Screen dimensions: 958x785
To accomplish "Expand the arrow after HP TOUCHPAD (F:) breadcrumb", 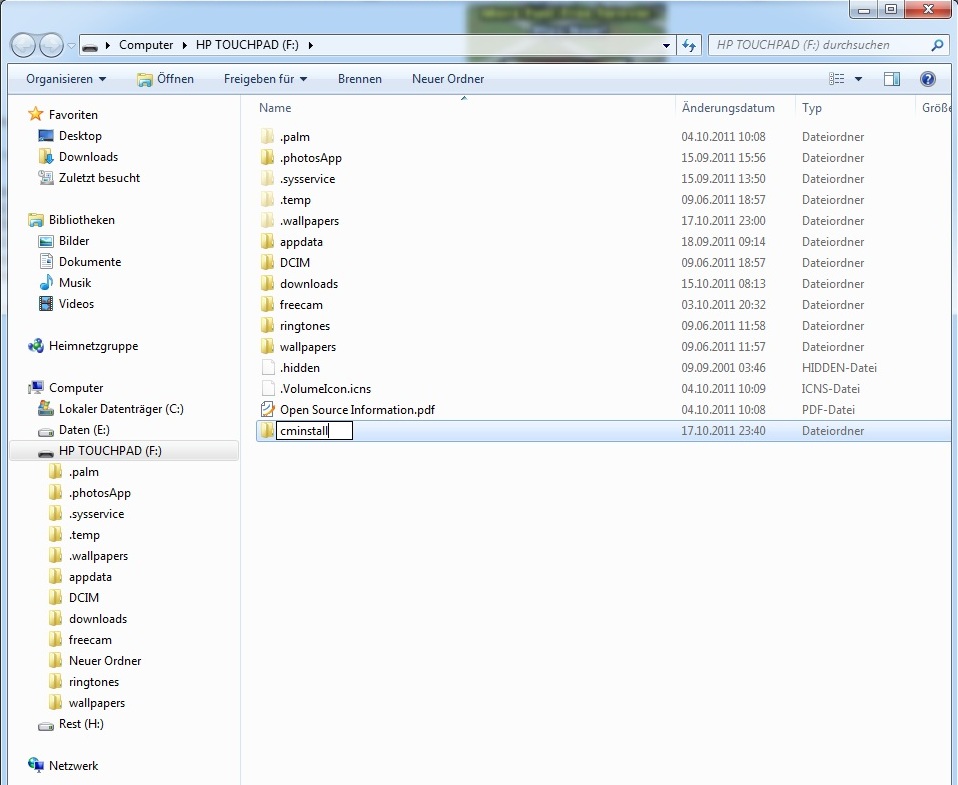I will (x=310, y=45).
